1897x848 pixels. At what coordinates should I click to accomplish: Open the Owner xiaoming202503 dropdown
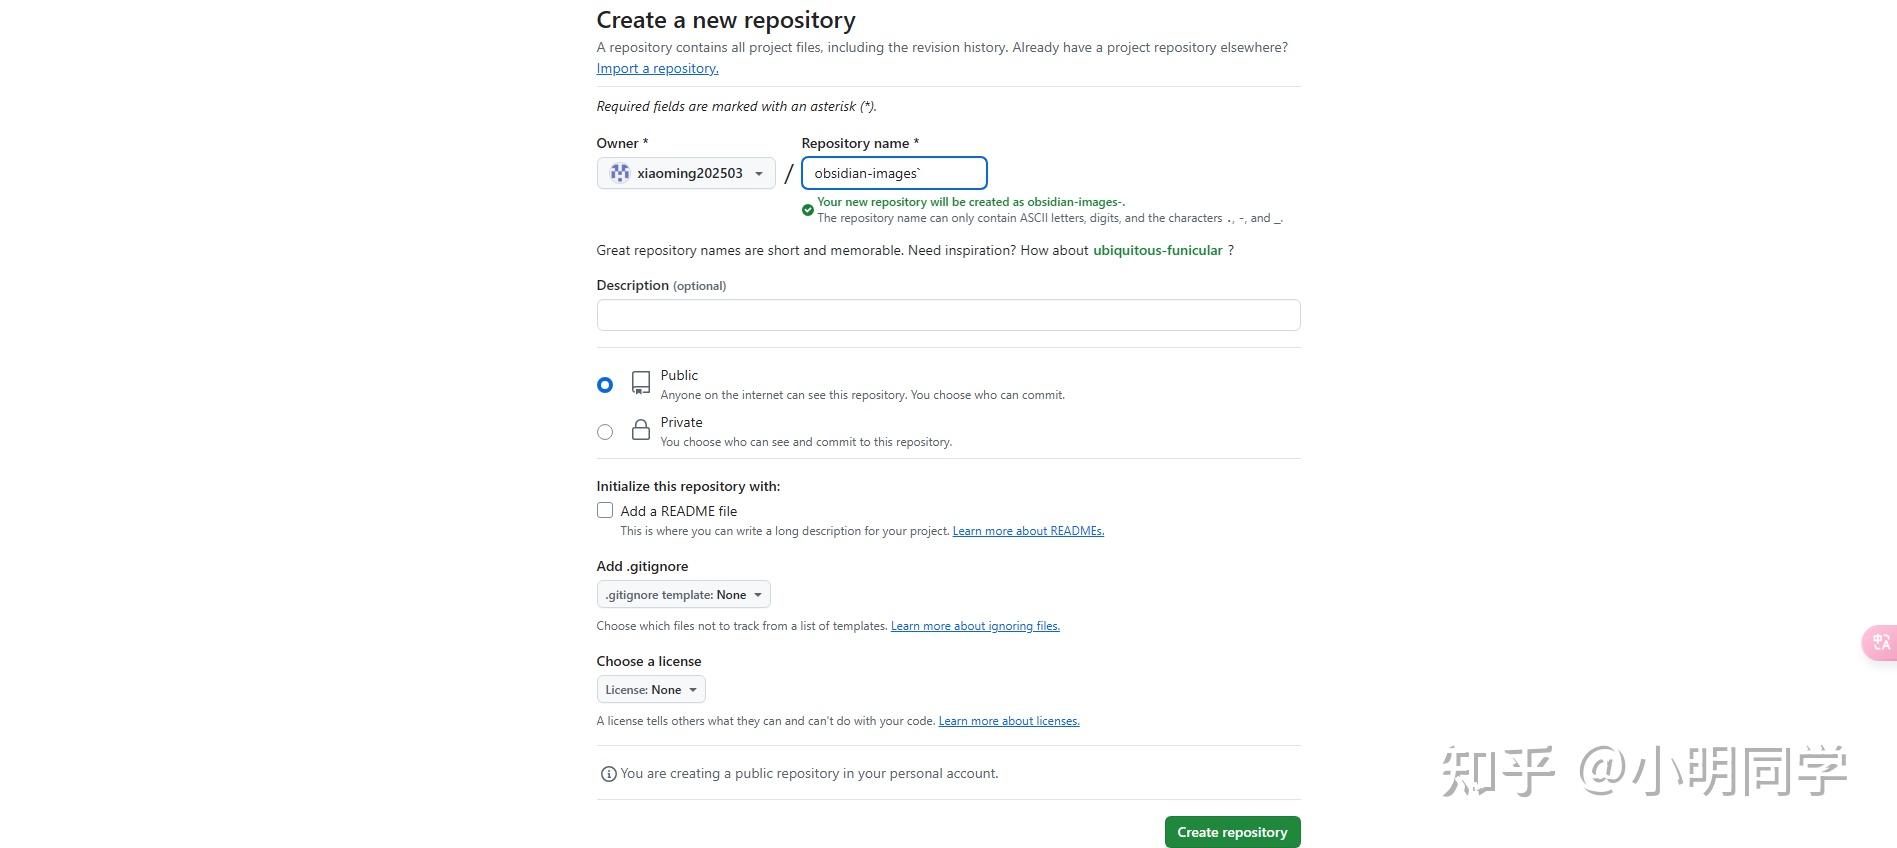686,173
